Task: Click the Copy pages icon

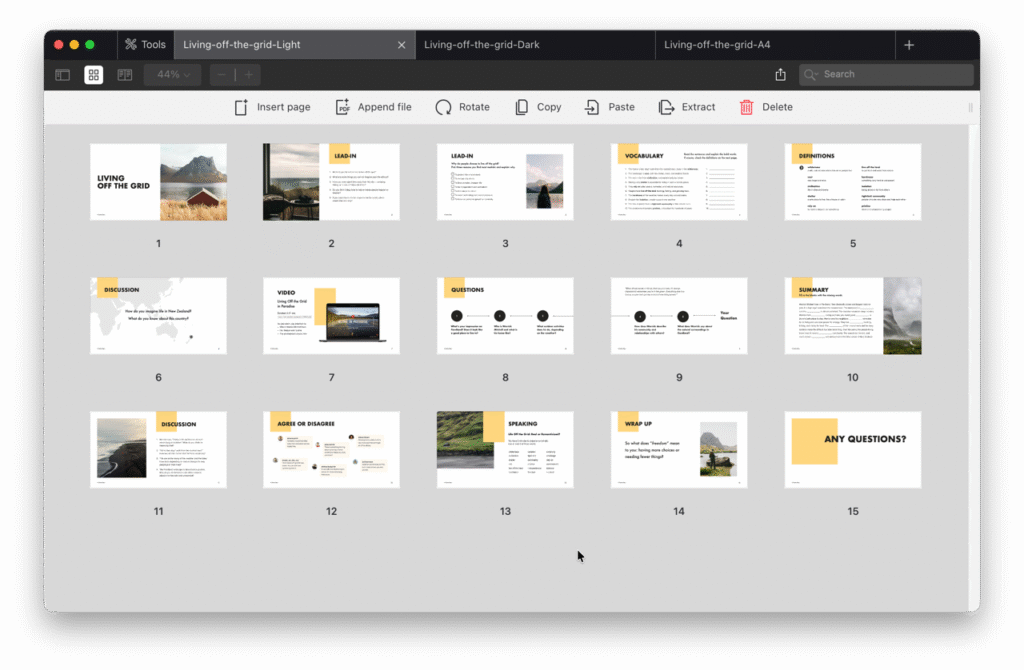Action: [x=521, y=107]
